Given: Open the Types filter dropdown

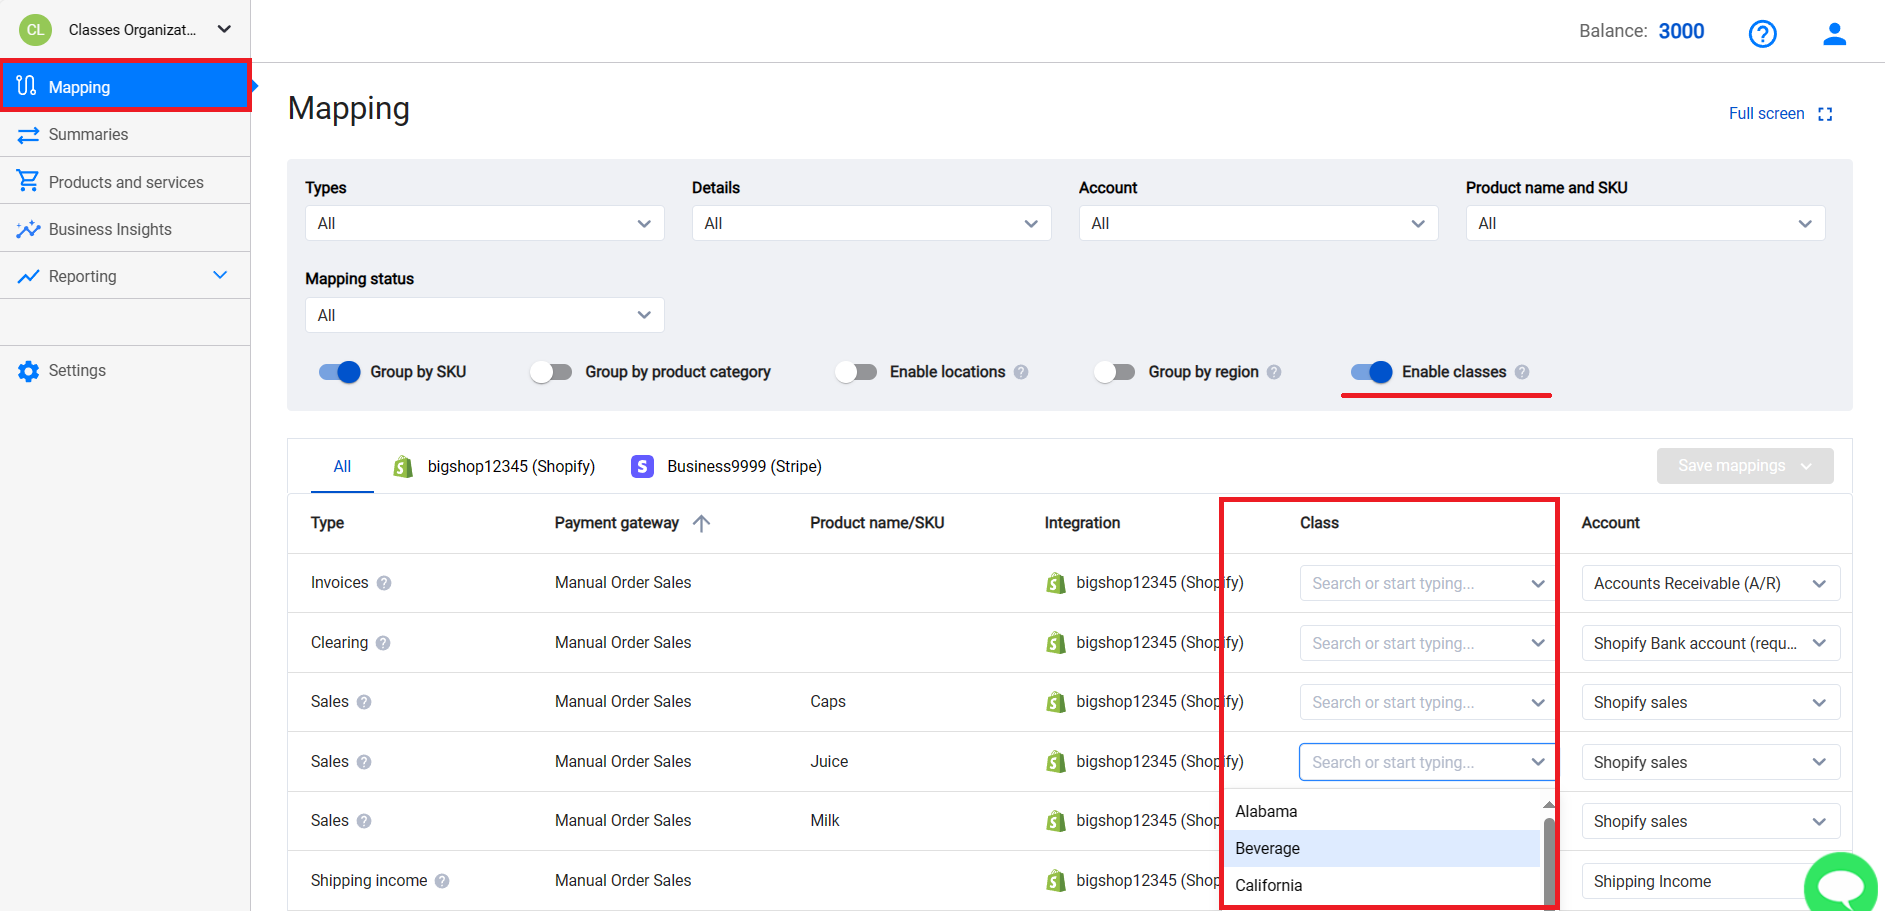Looking at the screenshot, I should click(484, 222).
